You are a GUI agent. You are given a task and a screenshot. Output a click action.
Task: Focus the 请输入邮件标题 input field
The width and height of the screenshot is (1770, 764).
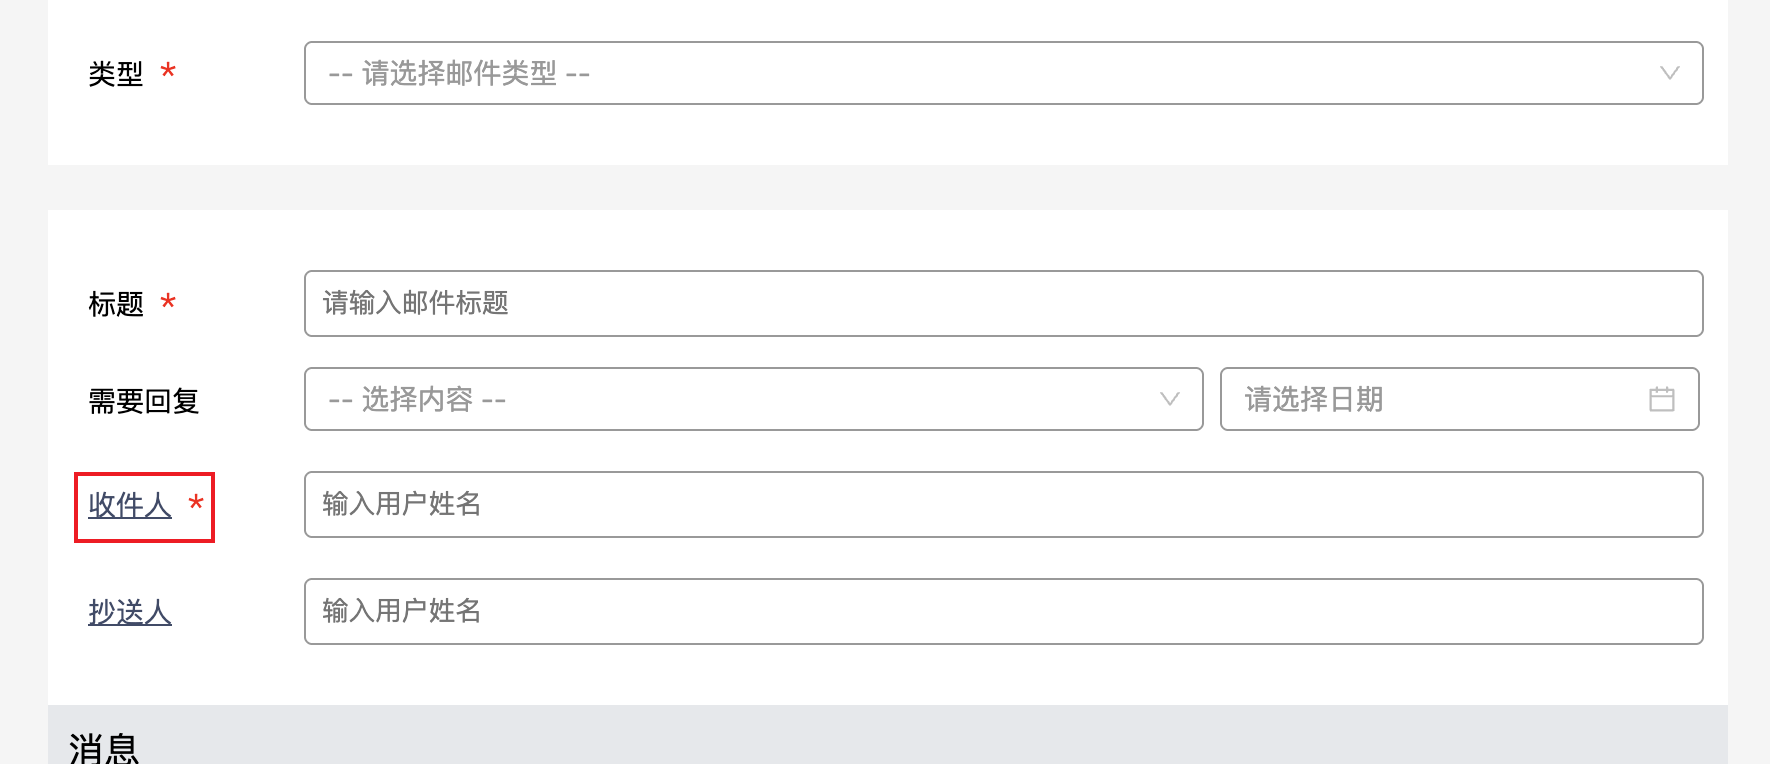pyautogui.click(x=1002, y=303)
